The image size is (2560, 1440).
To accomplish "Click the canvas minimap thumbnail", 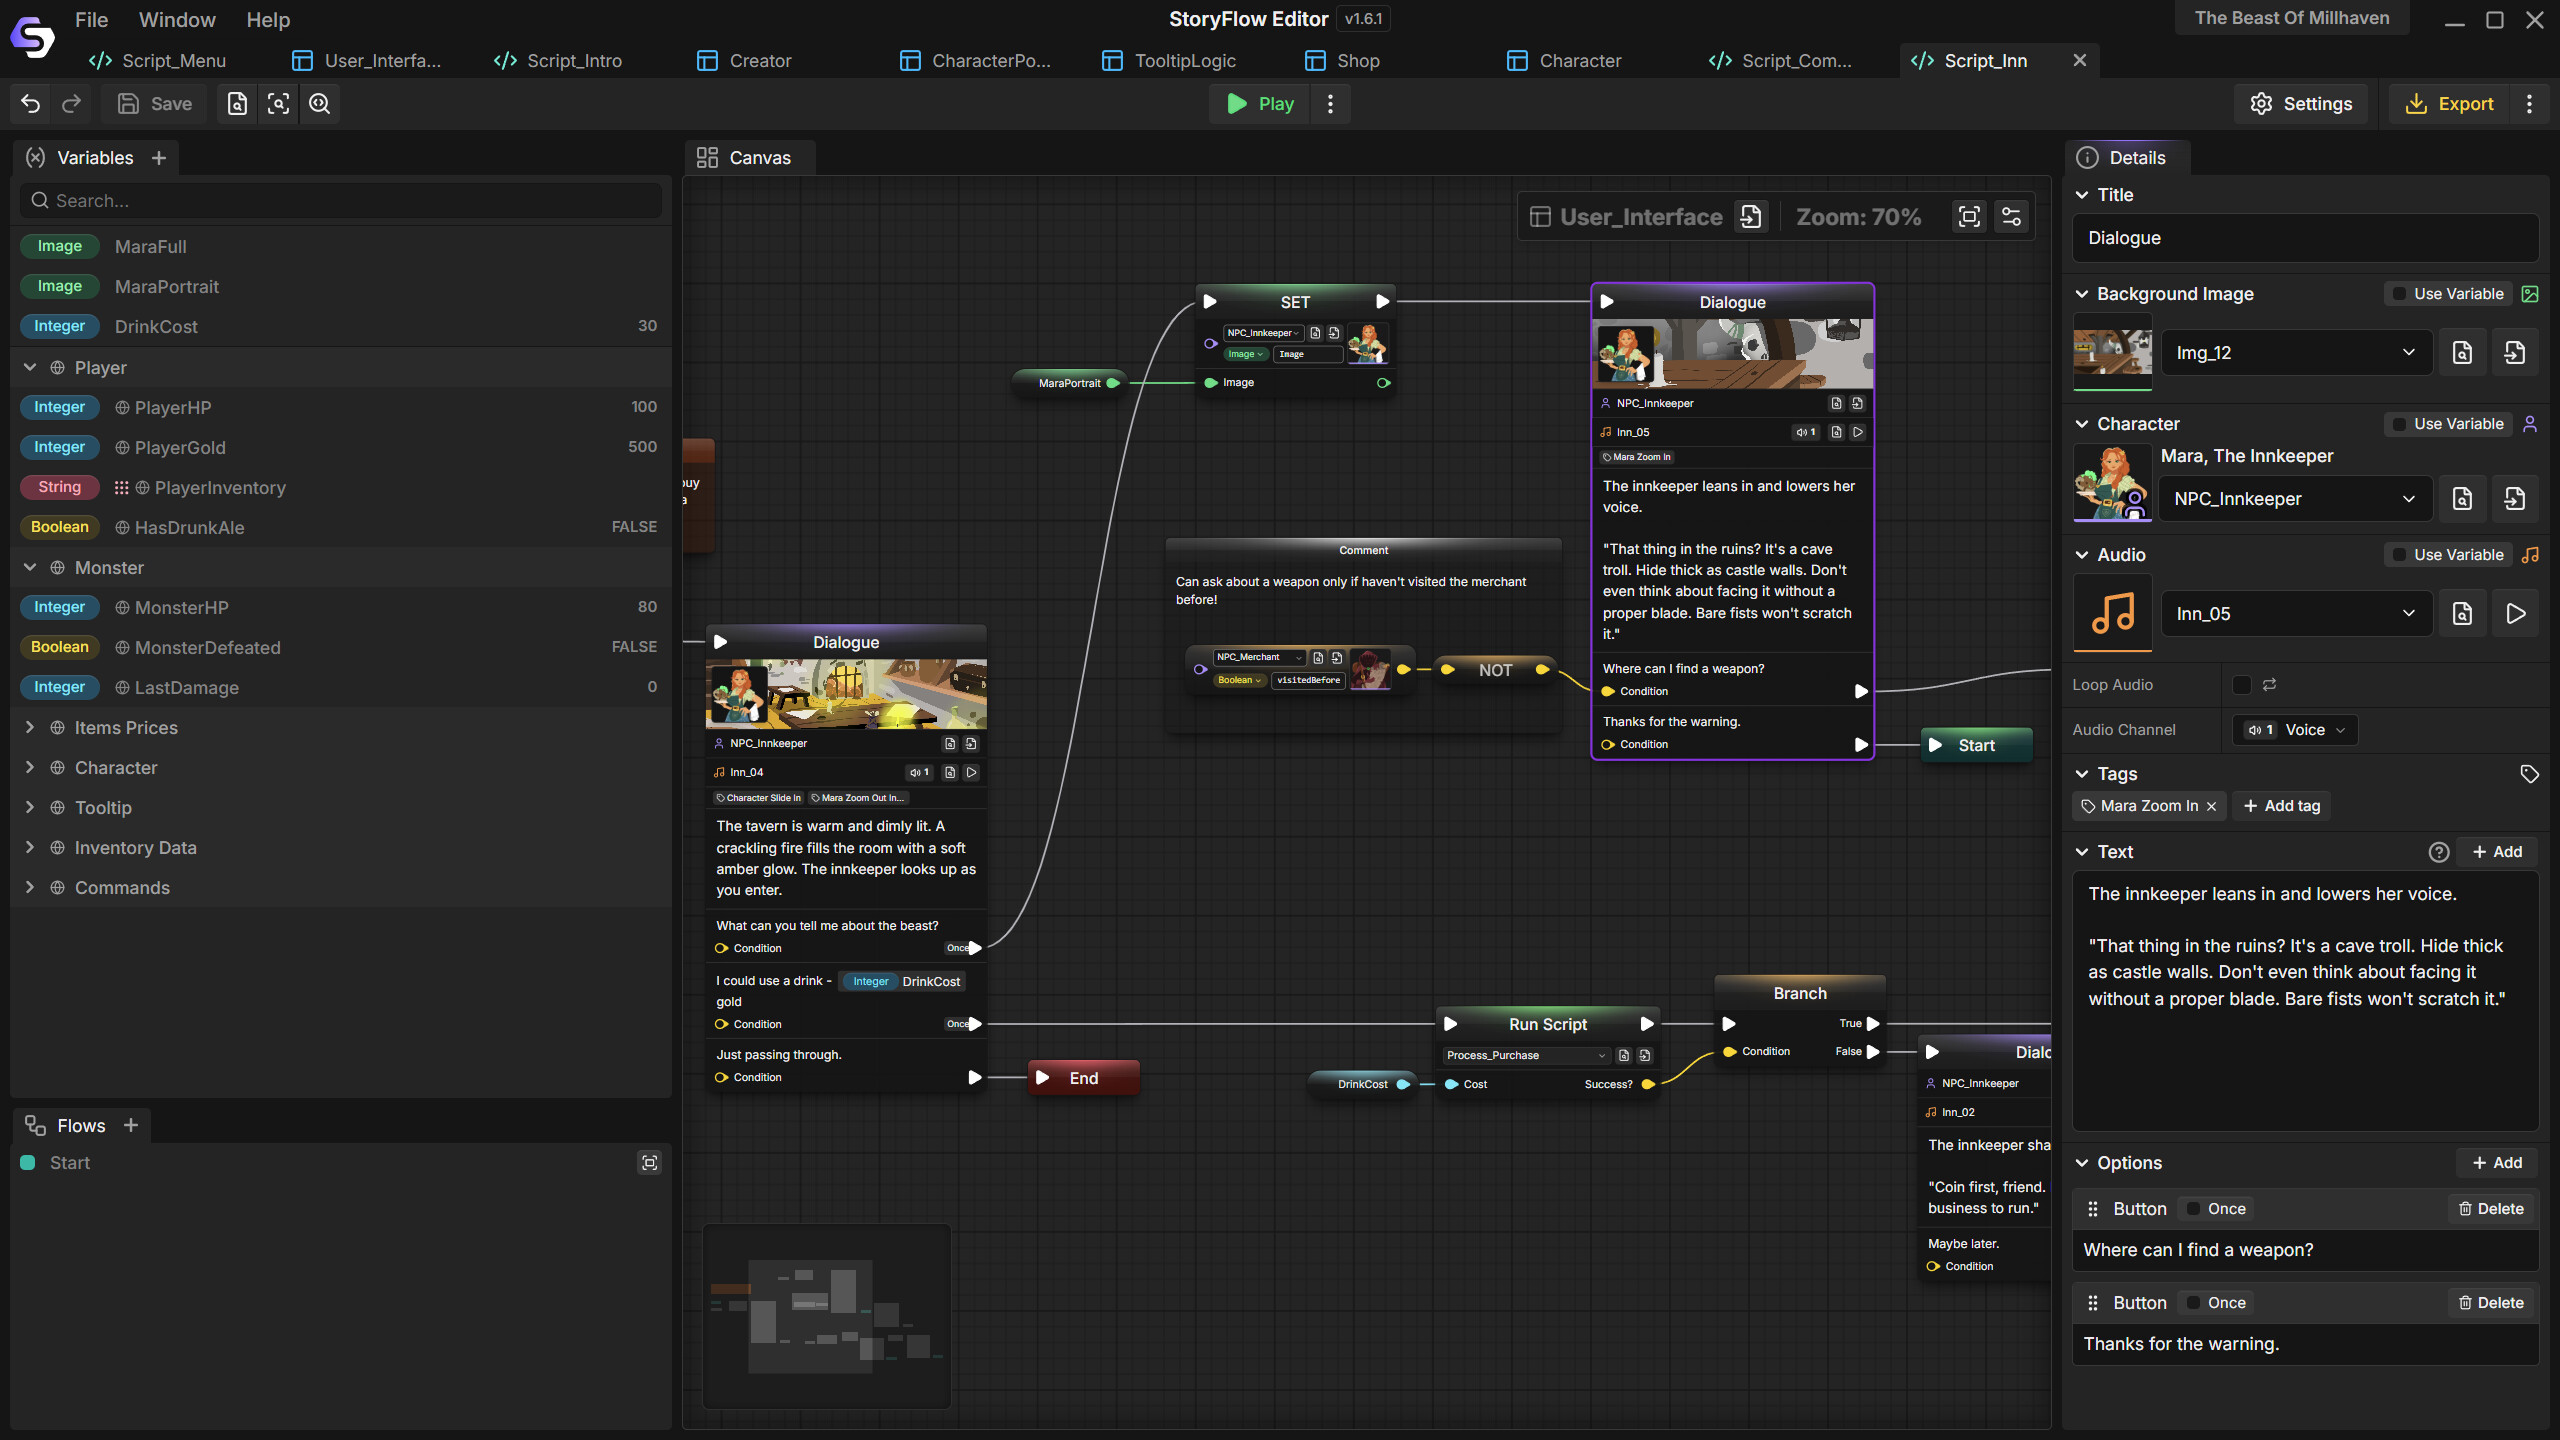I will pos(827,1316).
